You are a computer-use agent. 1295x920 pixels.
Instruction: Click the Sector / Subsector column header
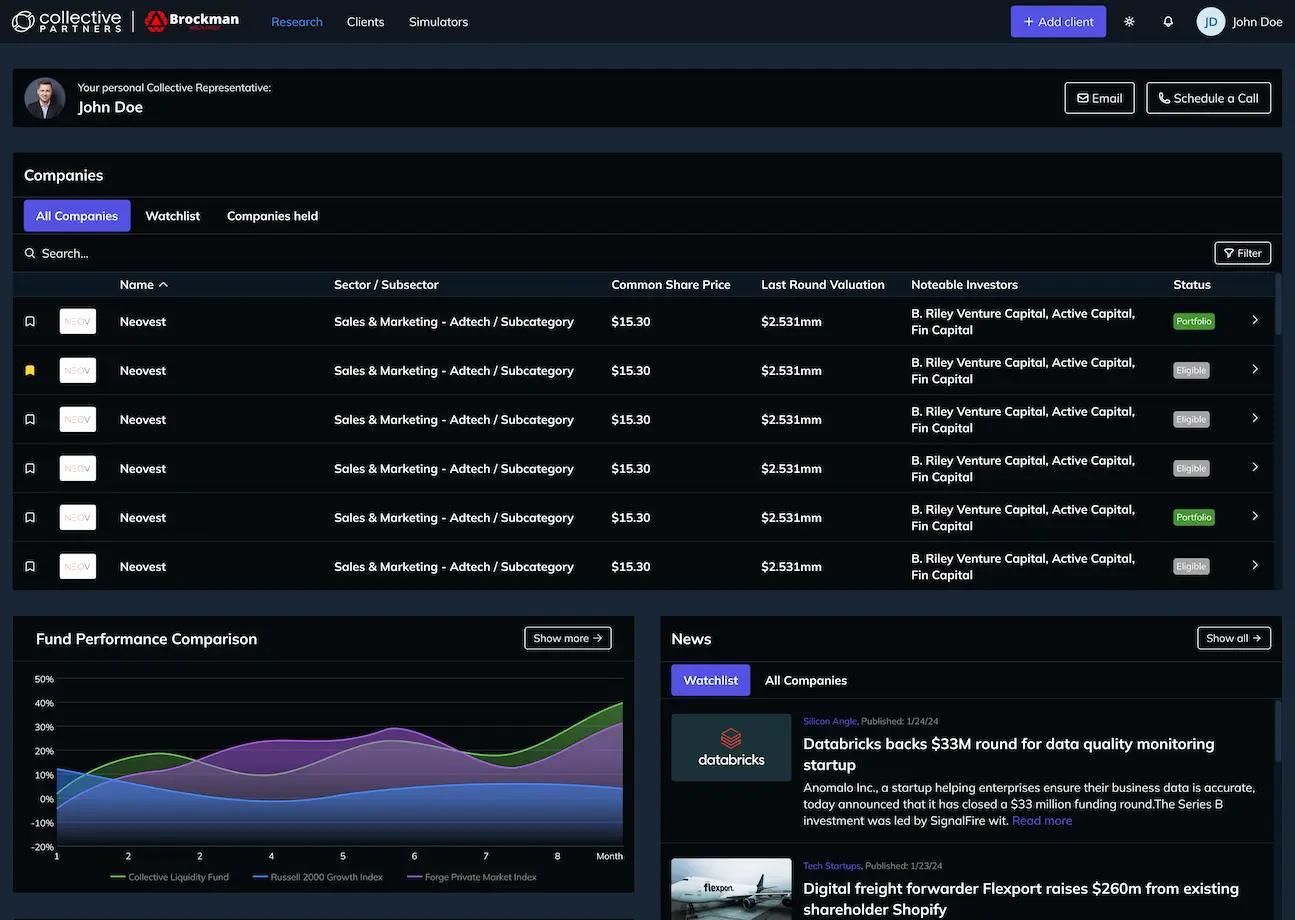click(x=386, y=285)
